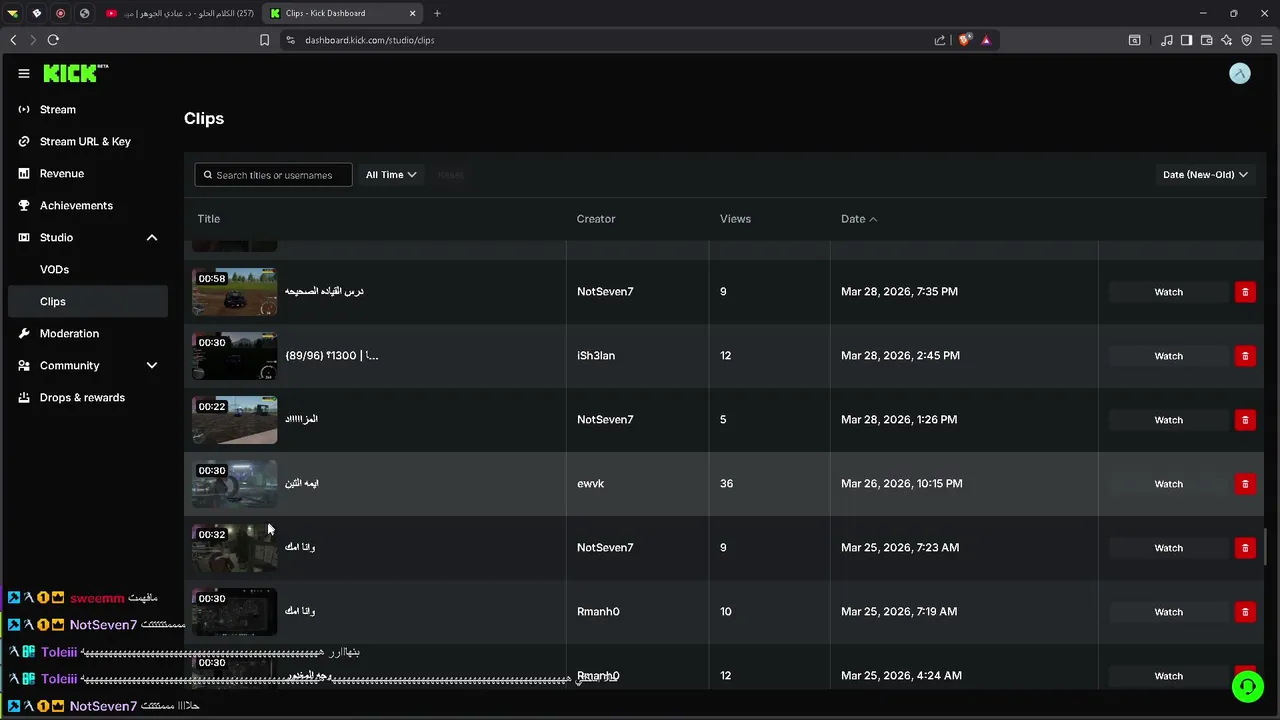The width and height of the screenshot is (1280, 720).
Task: Go to VODs in the sidebar
Action: tap(54, 270)
